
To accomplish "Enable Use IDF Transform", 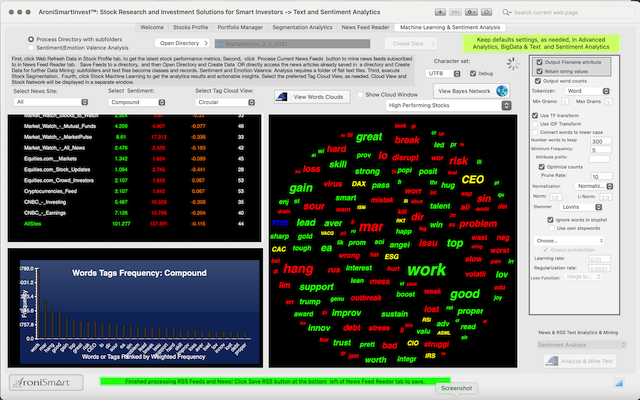I will (535, 124).
